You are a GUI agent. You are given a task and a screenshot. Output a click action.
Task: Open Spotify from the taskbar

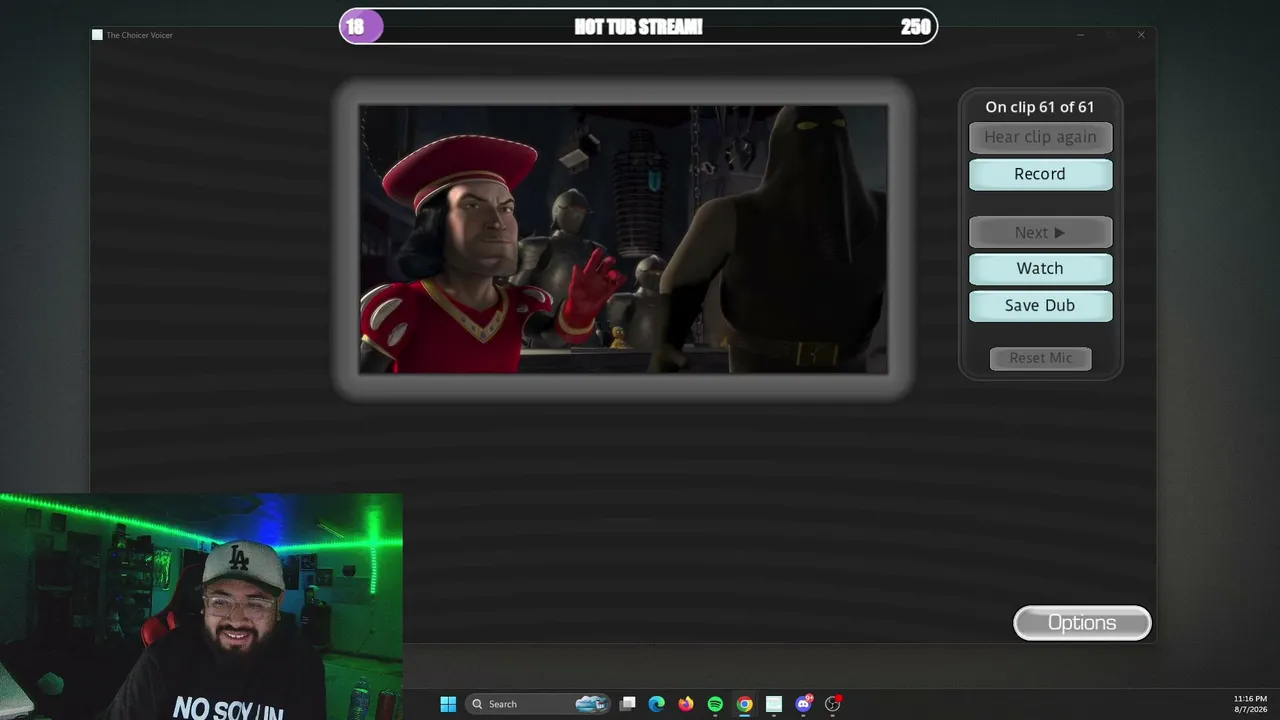click(715, 704)
